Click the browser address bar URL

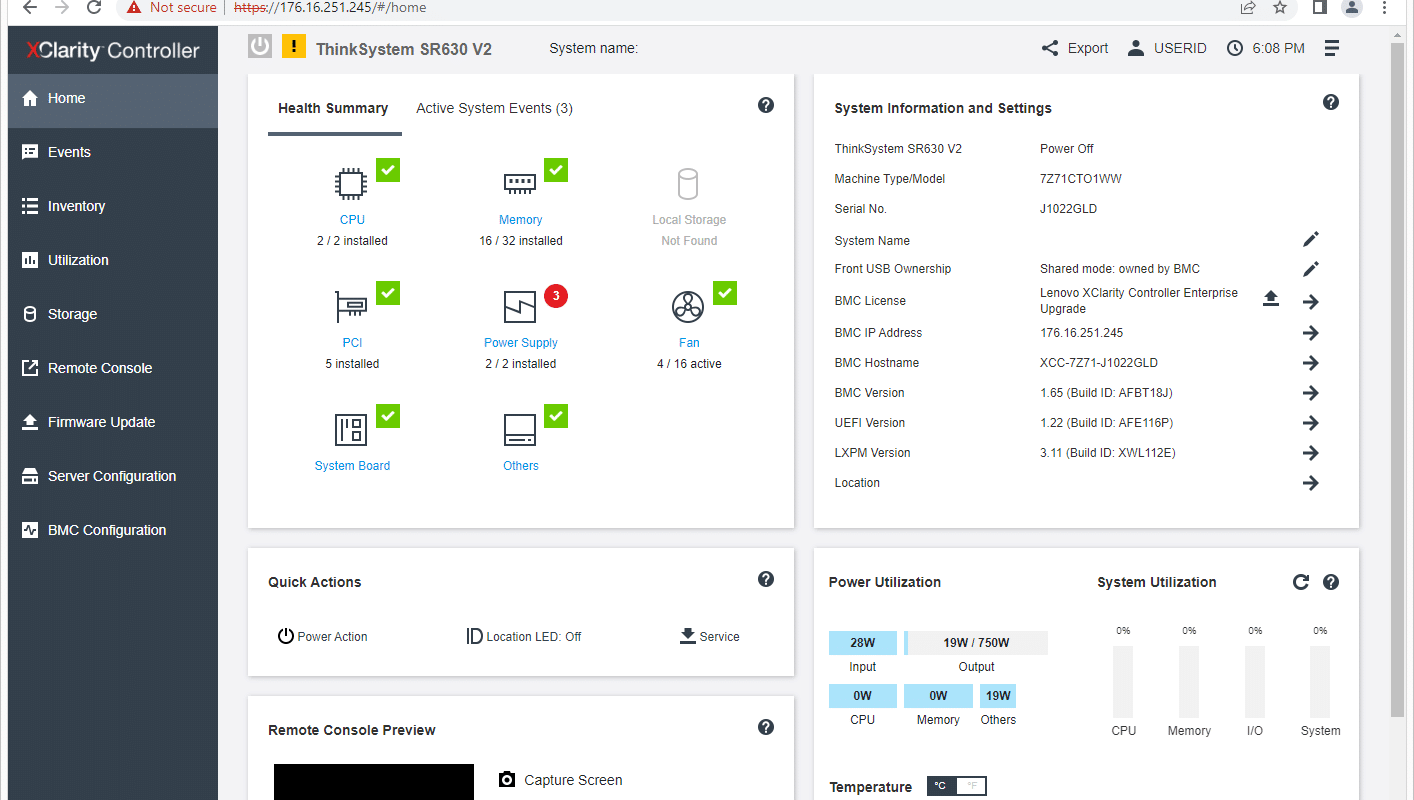click(330, 8)
